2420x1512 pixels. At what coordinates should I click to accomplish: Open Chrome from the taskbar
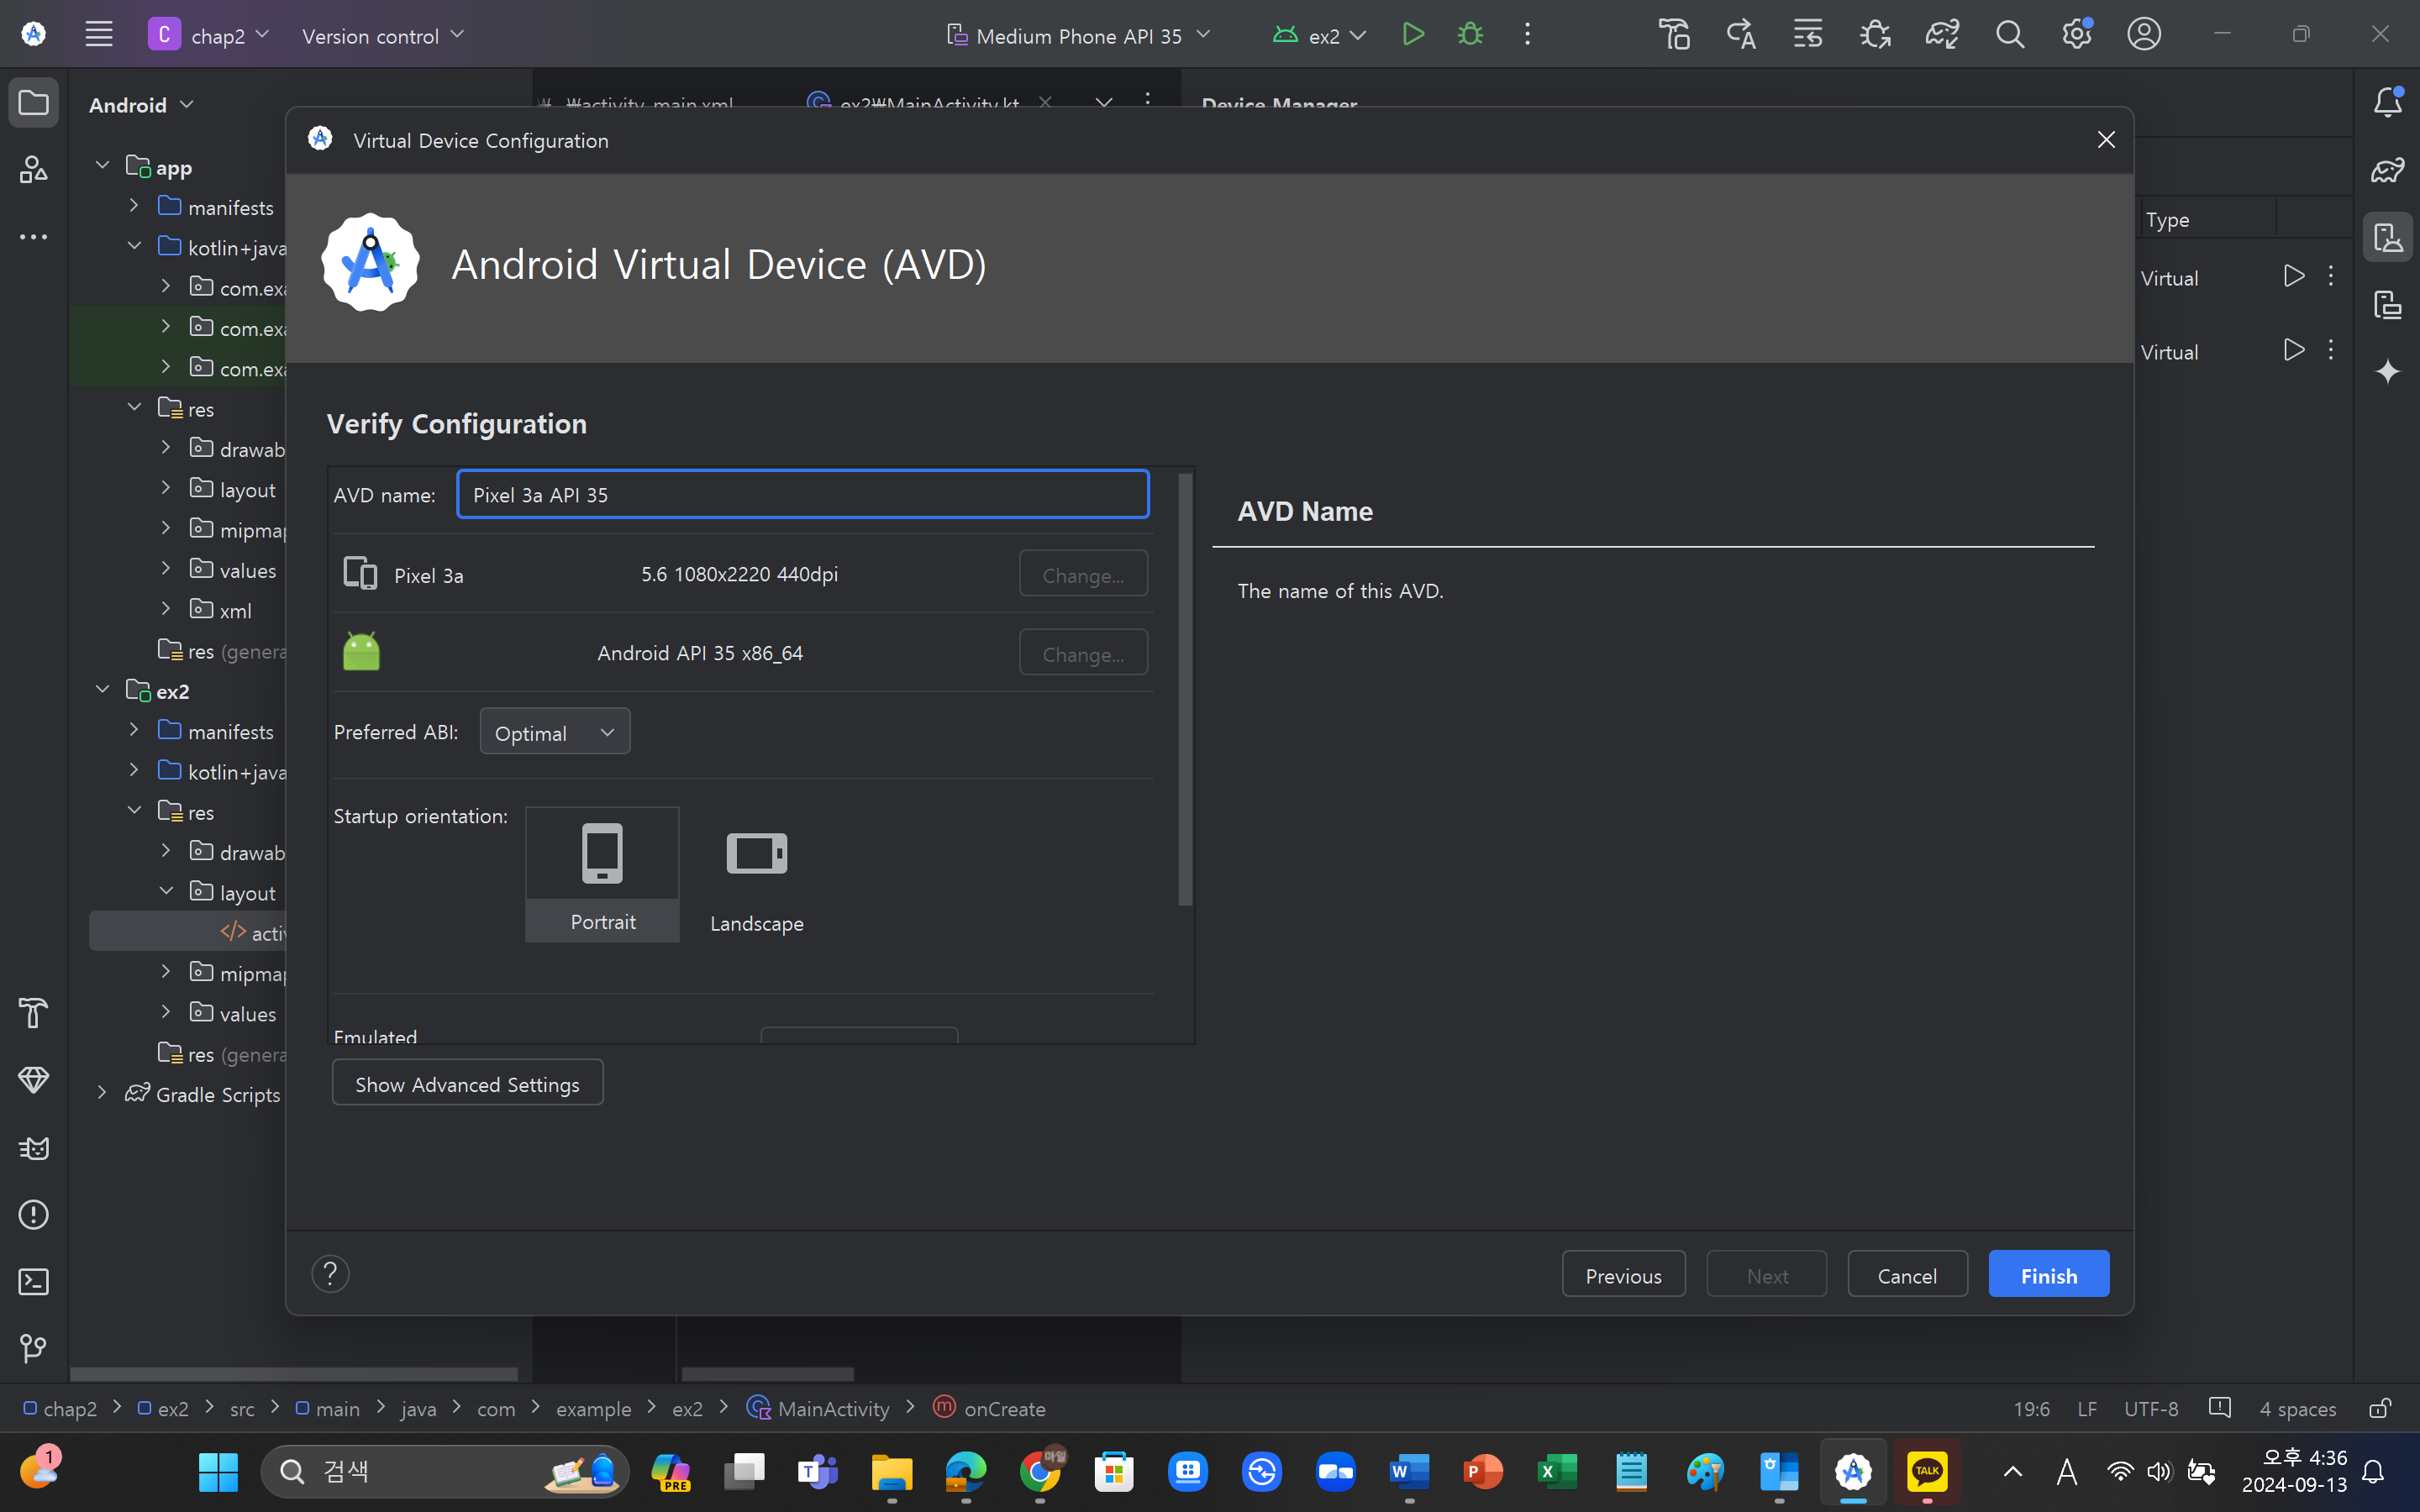point(1041,1471)
